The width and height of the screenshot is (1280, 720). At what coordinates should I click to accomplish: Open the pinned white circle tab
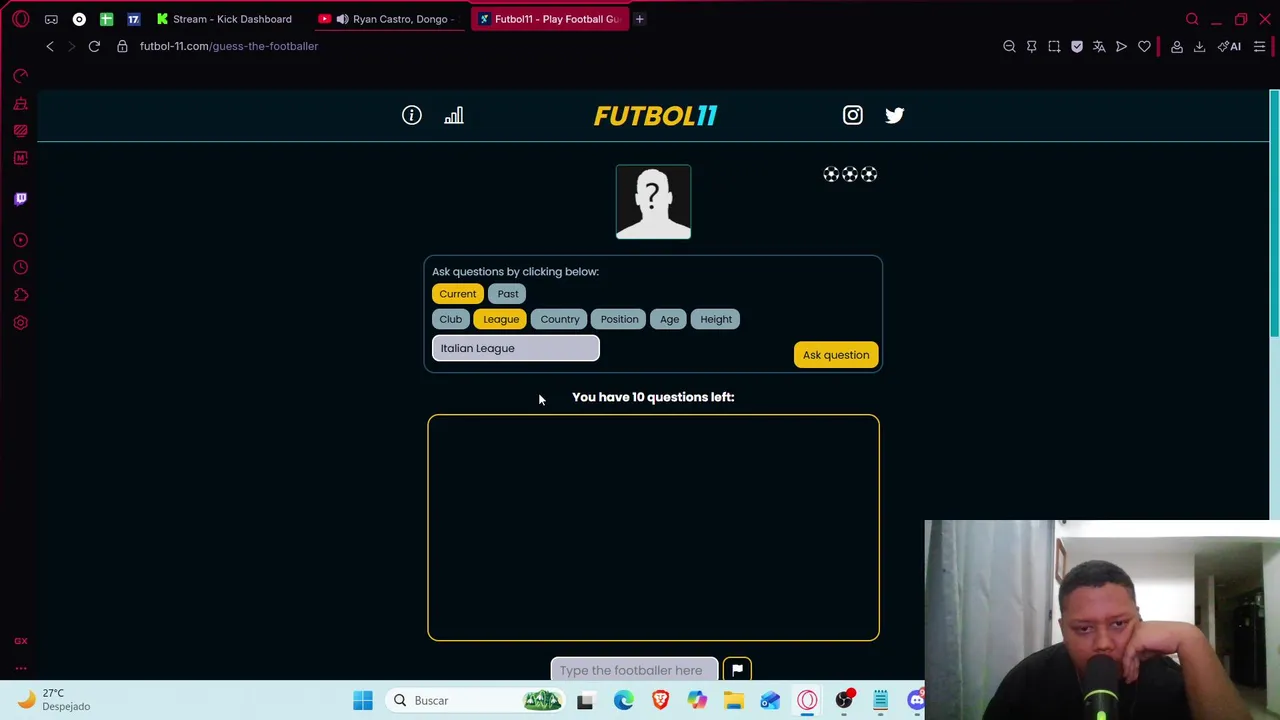click(x=79, y=19)
